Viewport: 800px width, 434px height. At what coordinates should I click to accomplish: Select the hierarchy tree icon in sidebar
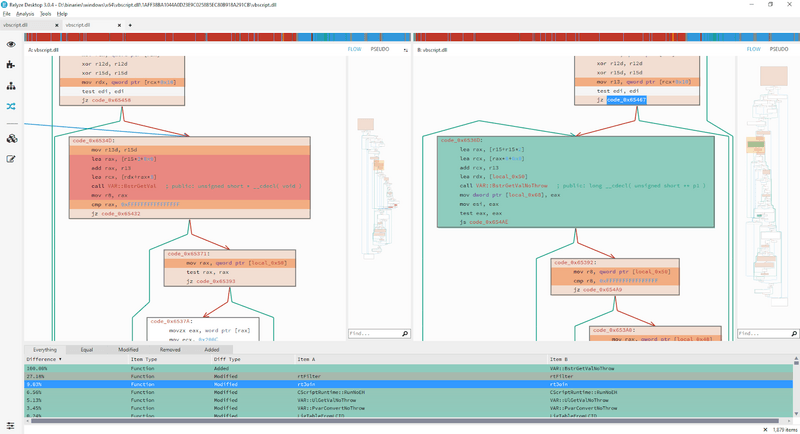[x=11, y=85]
